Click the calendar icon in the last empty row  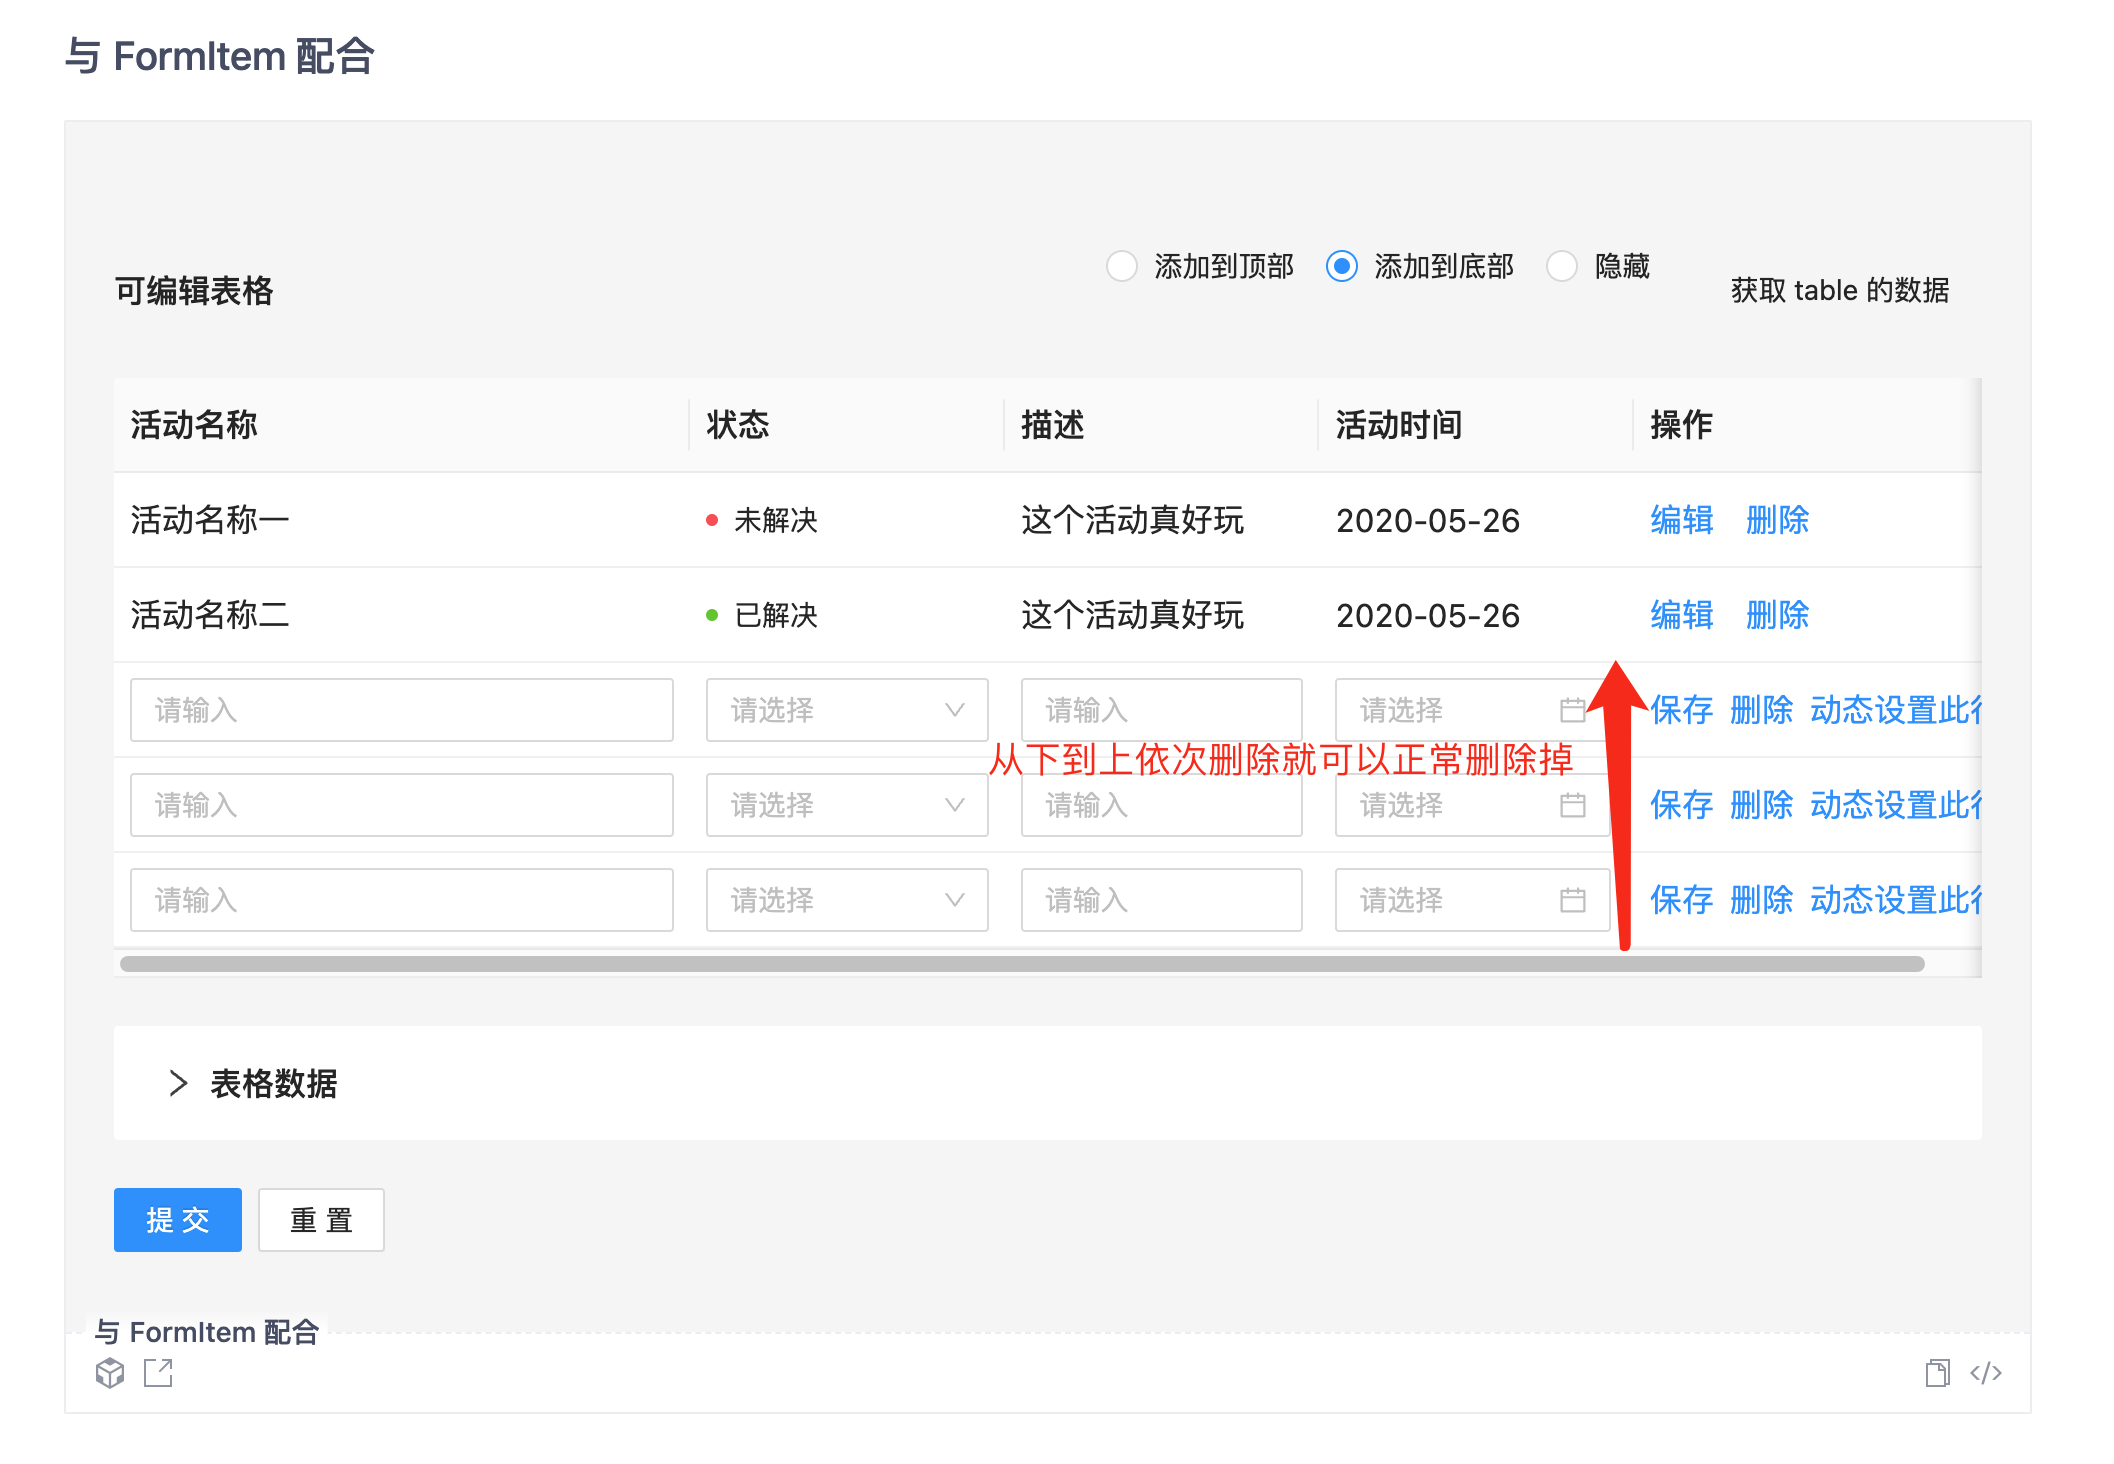(x=1572, y=900)
